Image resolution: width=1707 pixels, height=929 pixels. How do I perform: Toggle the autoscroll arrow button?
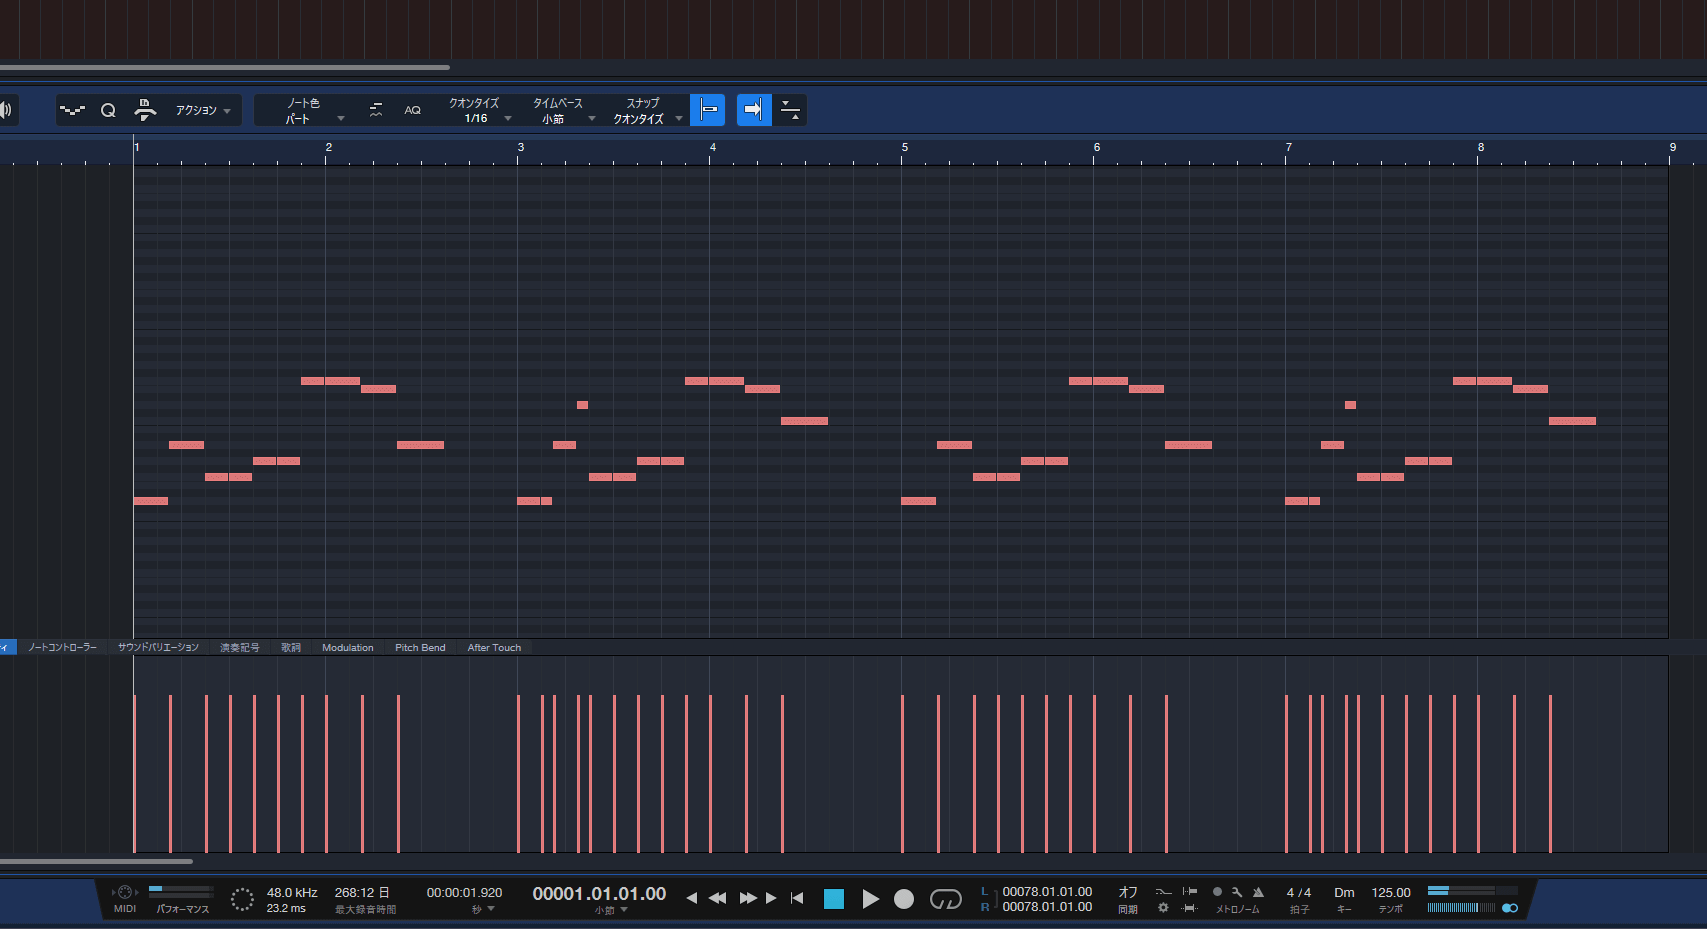(754, 110)
